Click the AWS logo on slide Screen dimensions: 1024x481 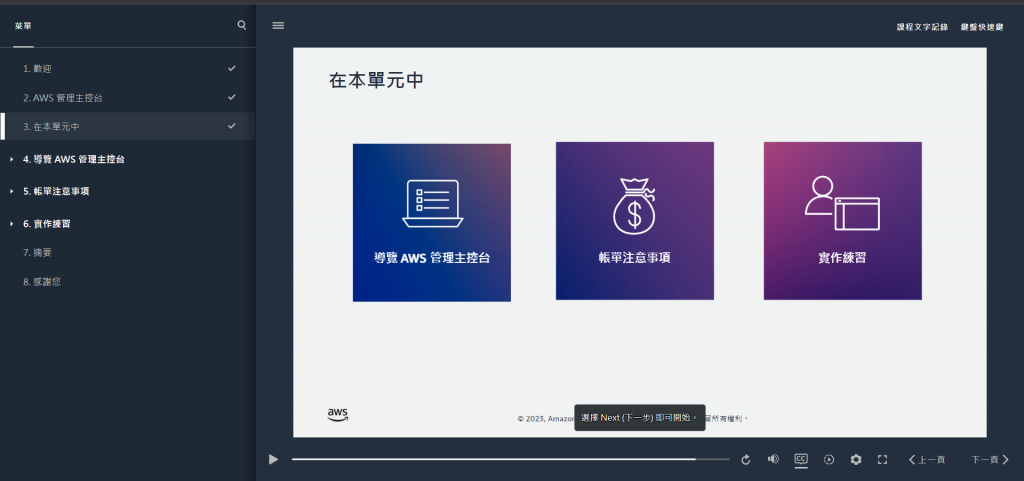[338, 414]
